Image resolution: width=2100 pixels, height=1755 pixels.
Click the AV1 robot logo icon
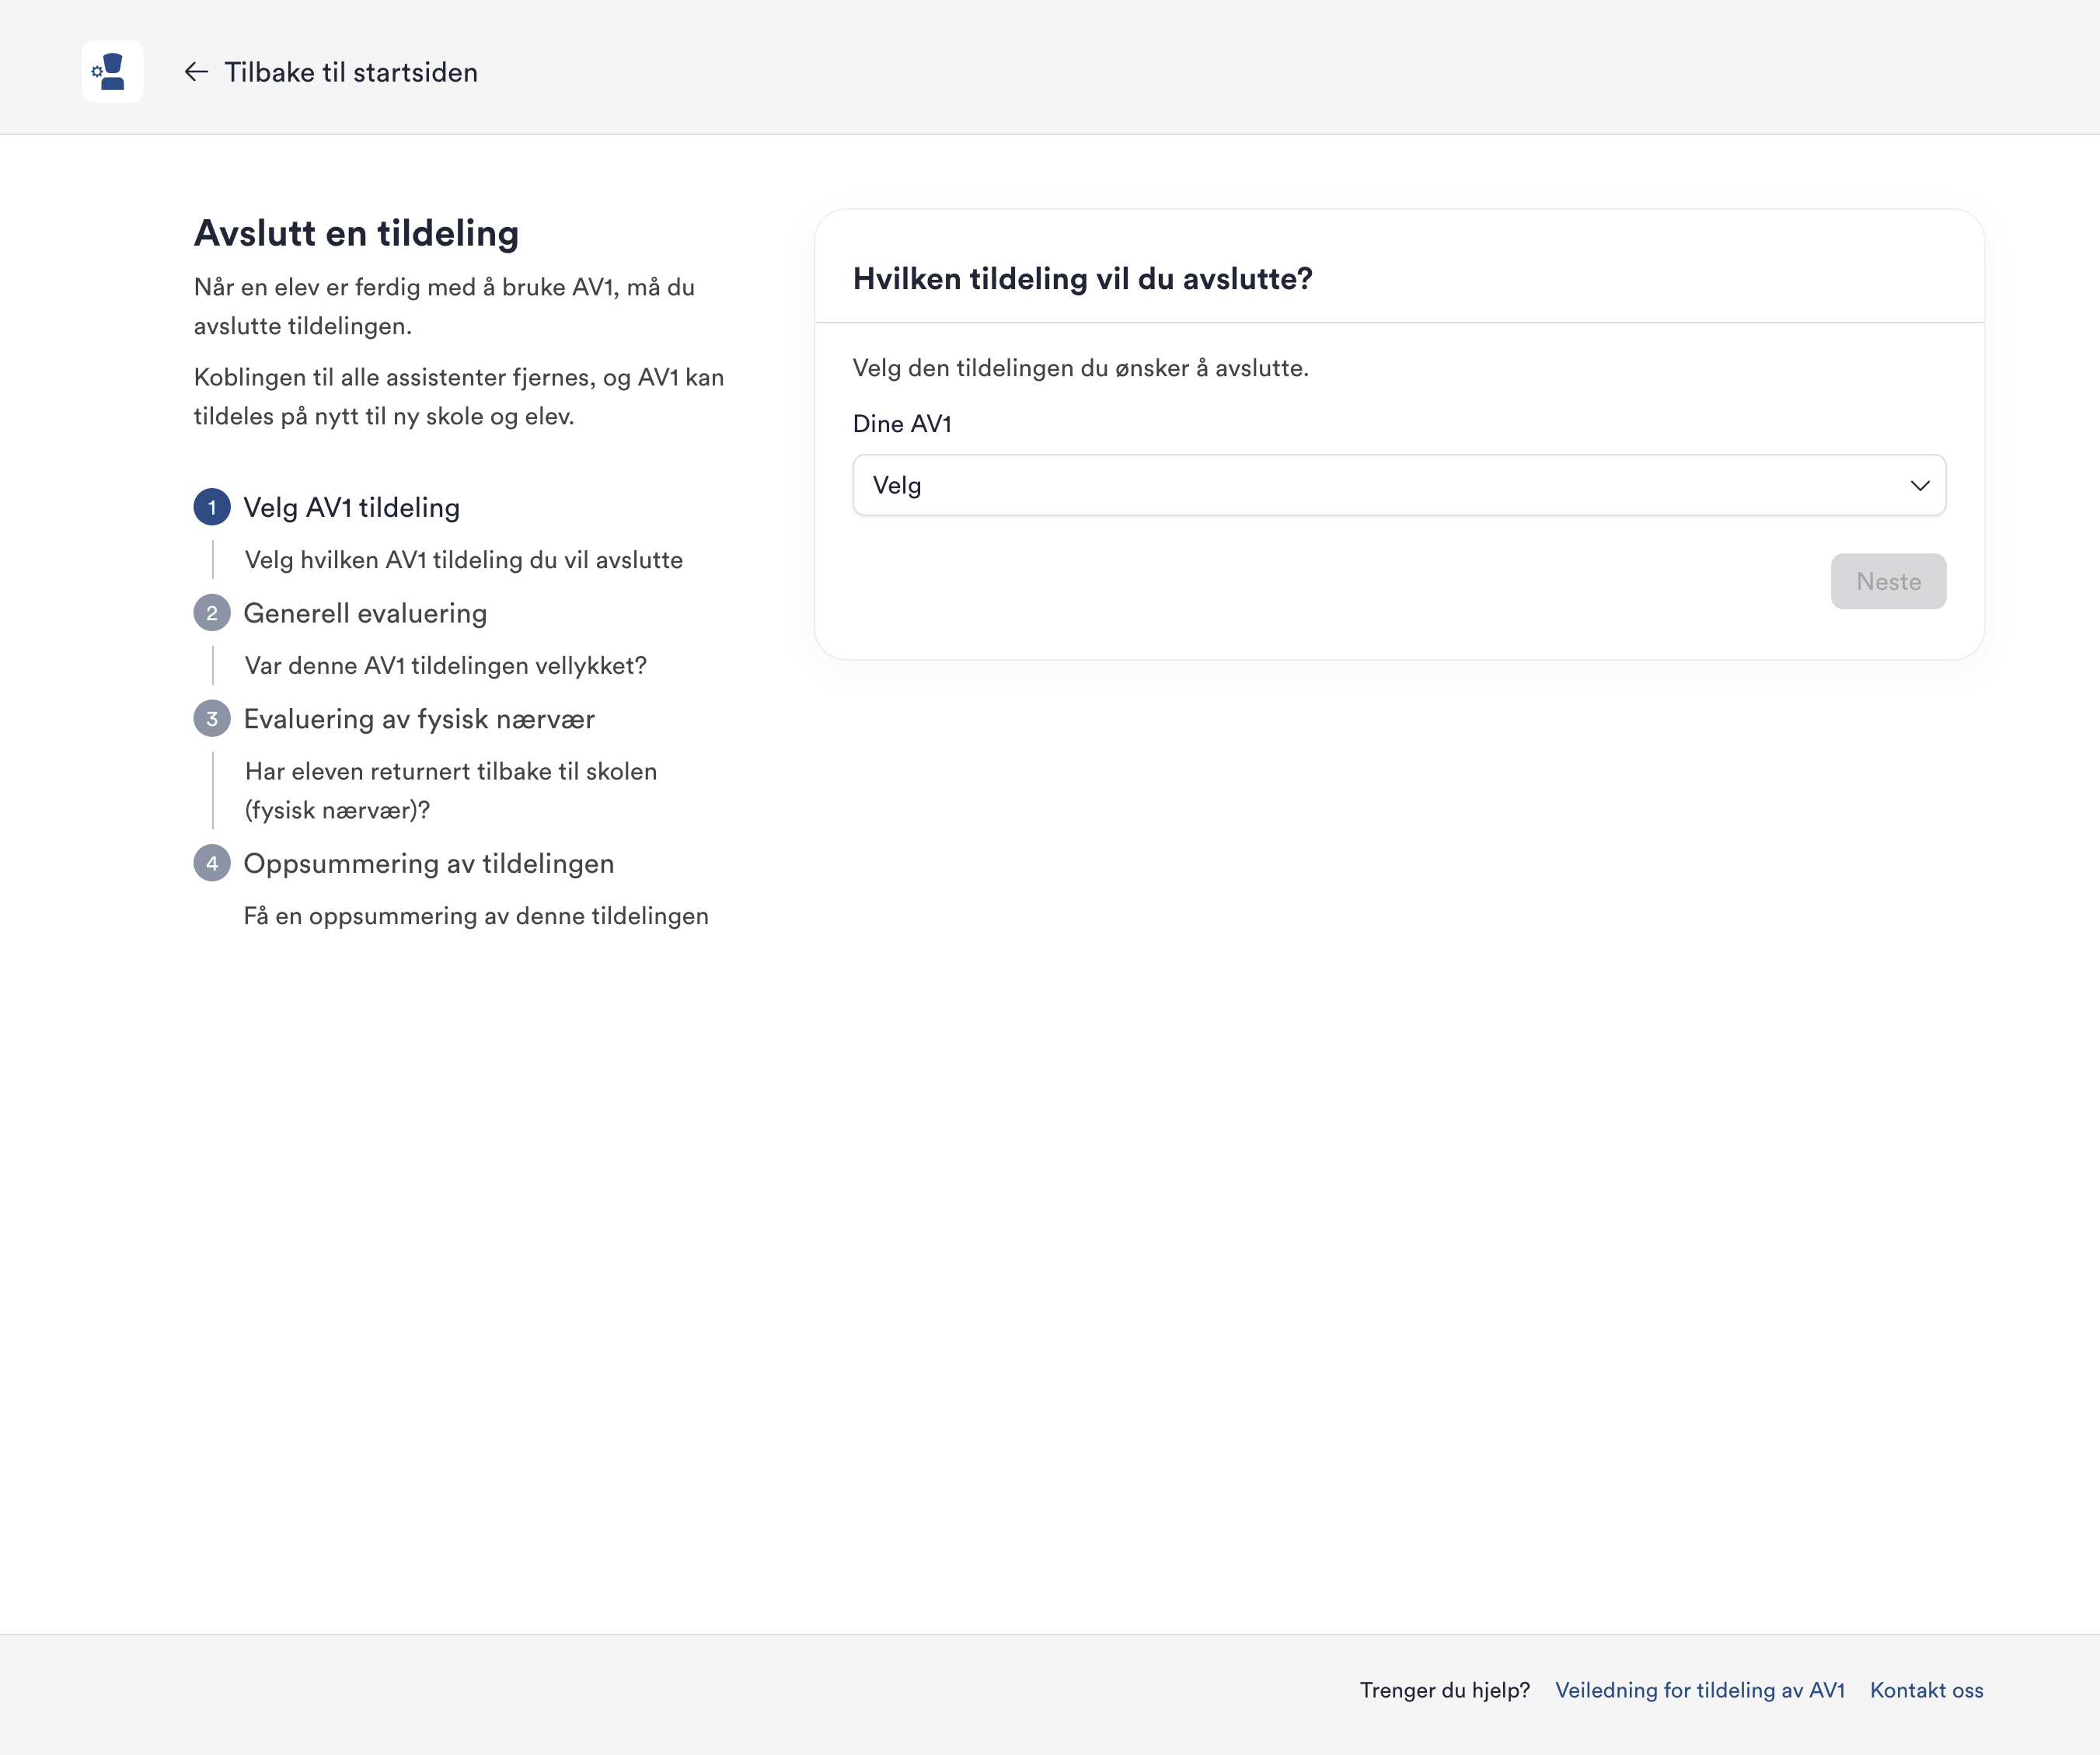[x=112, y=72]
